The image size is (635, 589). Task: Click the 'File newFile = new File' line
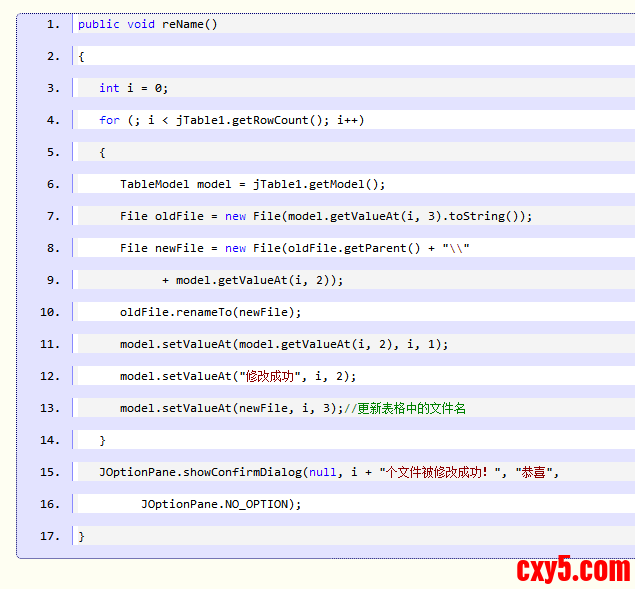click(294, 248)
